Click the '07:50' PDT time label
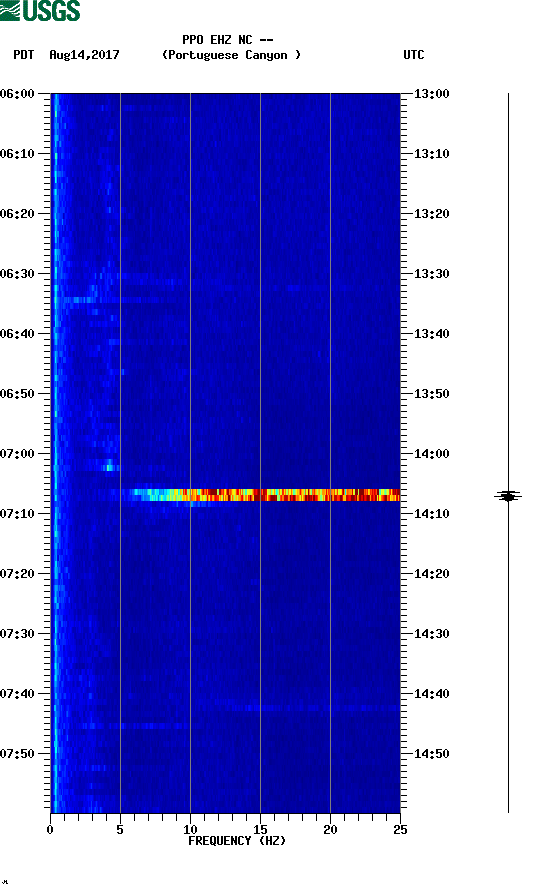The height and width of the screenshot is (893, 552). (x=18, y=753)
